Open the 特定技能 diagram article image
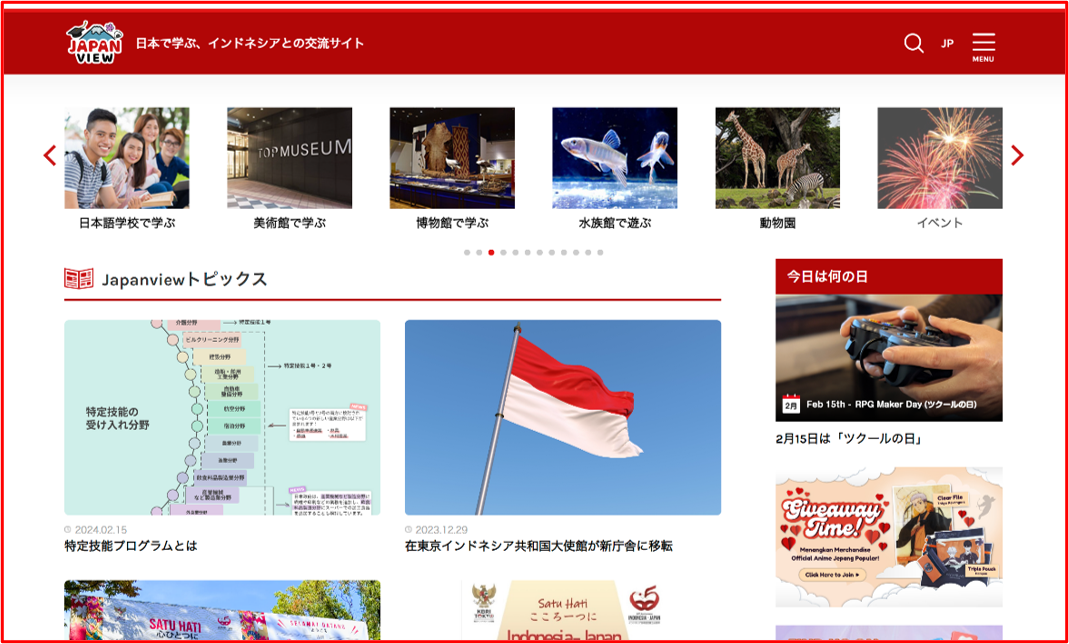Screen dimensions: 1069x644 [222, 417]
